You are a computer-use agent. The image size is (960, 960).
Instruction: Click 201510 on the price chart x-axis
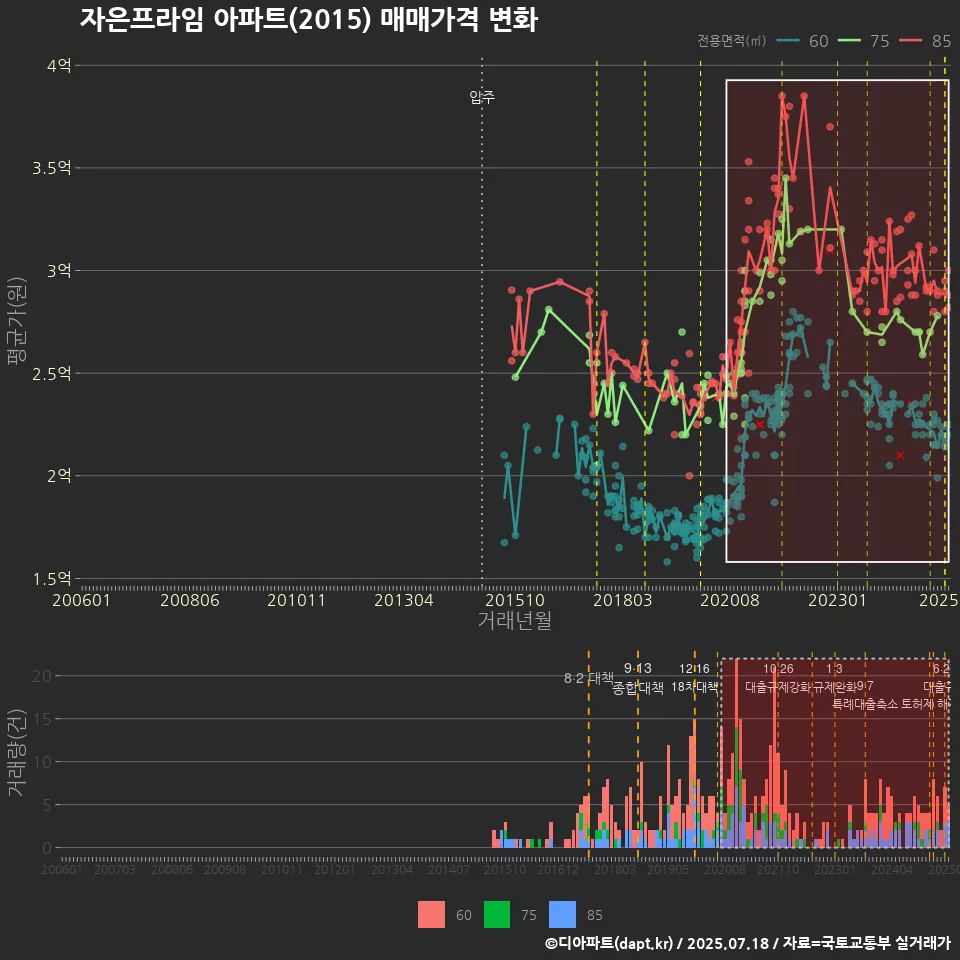[x=515, y=600]
